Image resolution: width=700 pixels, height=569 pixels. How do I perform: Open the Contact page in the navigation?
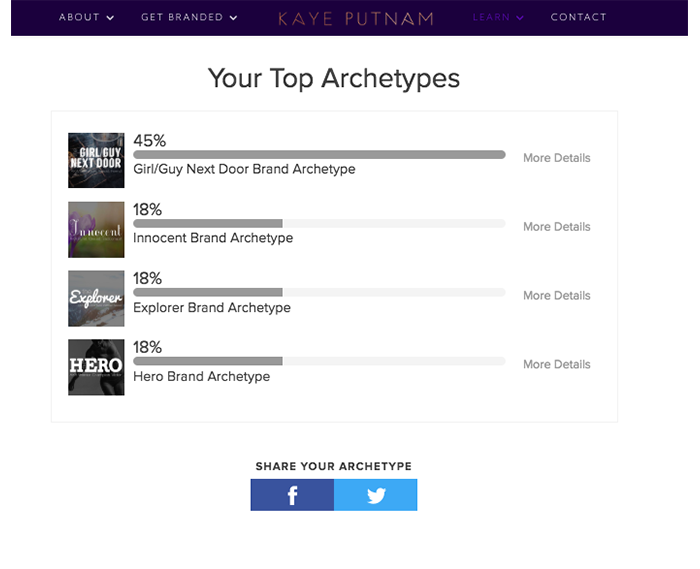(x=579, y=17)
